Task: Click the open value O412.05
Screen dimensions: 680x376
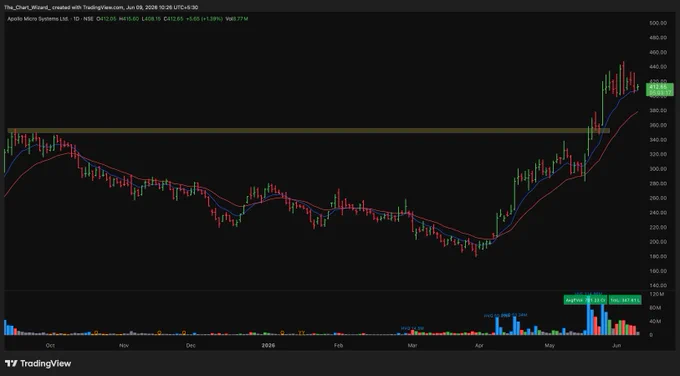Action: (106, 19)
